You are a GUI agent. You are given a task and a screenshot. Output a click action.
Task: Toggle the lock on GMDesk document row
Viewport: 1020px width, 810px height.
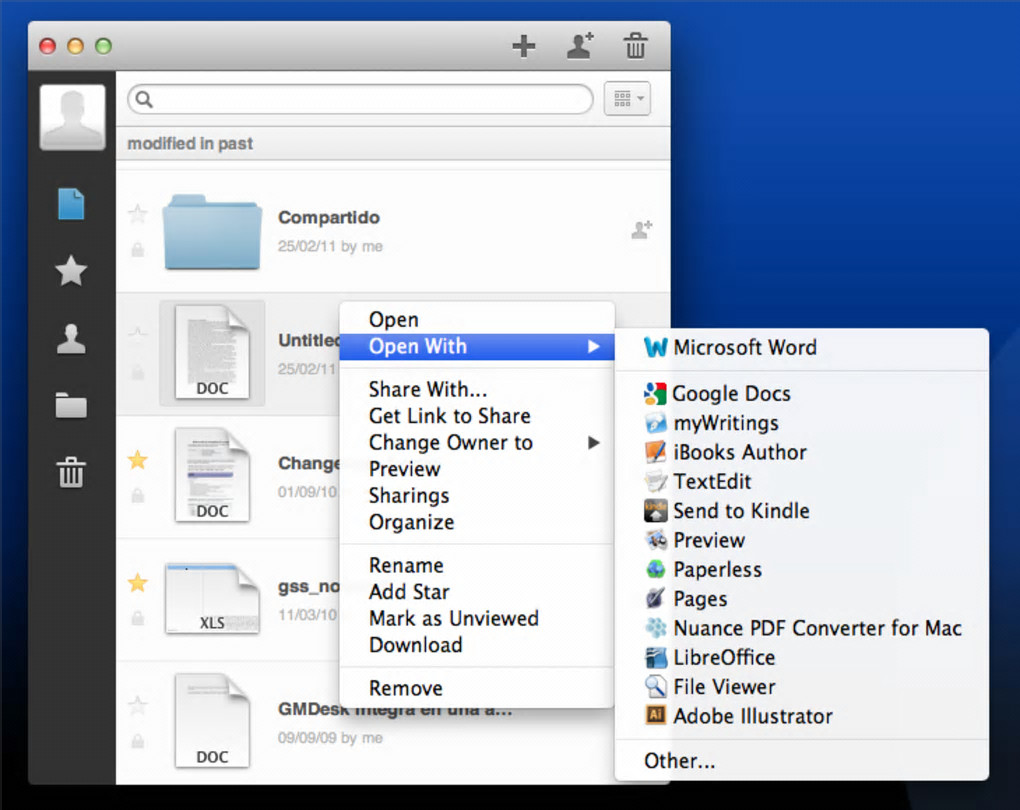point(138,741)
